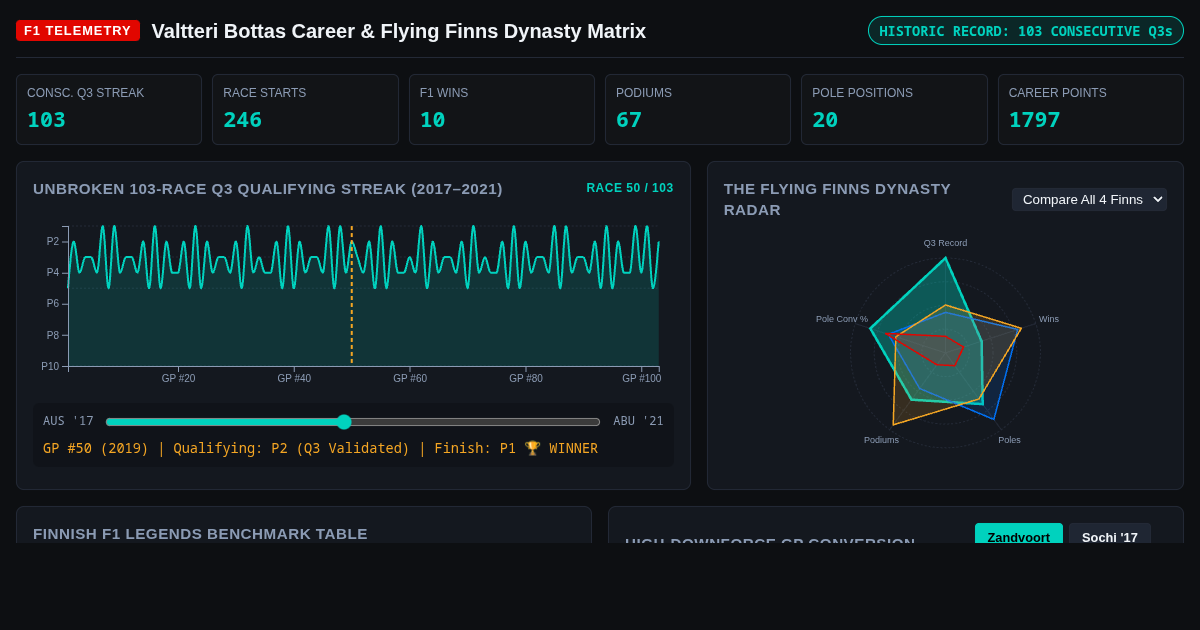
Task: Click the Podiums radar axis label
Action: click(881, 440)
